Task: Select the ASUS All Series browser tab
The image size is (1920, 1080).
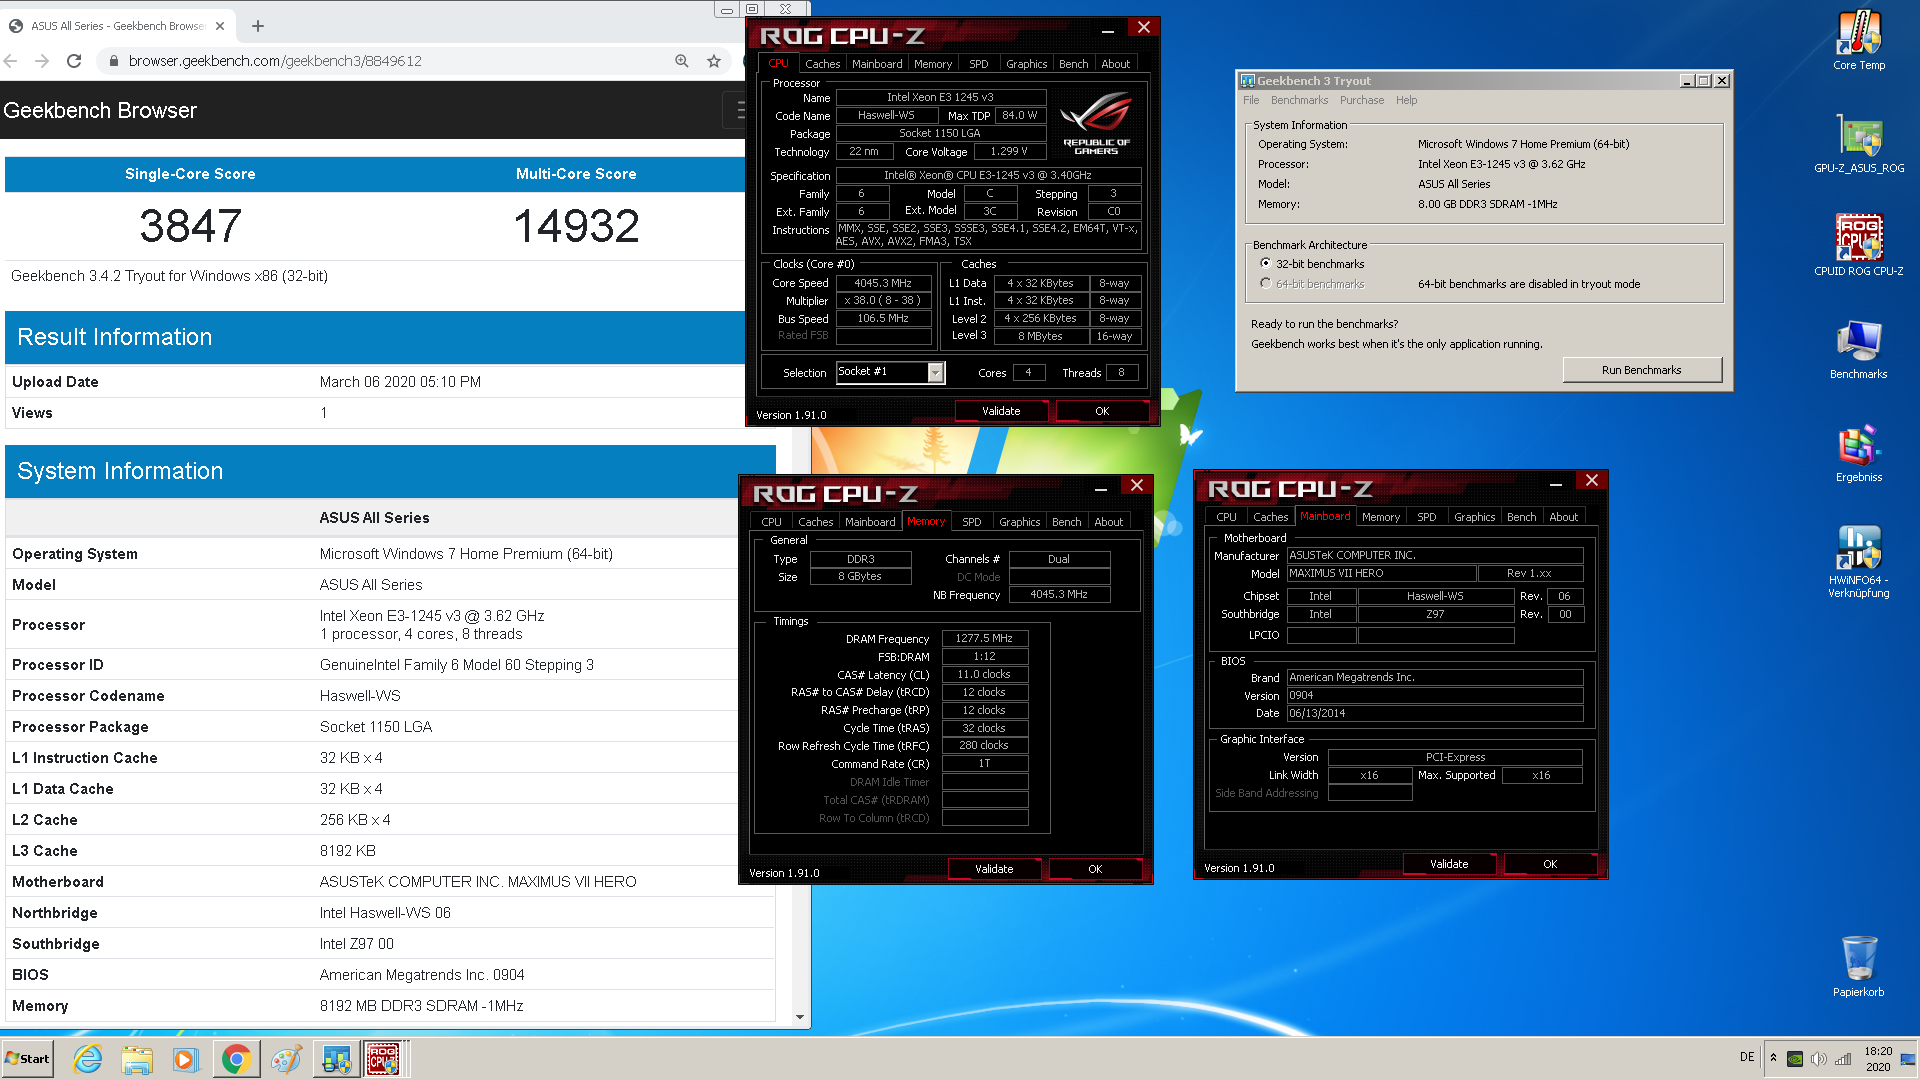Action: (118, 26)
